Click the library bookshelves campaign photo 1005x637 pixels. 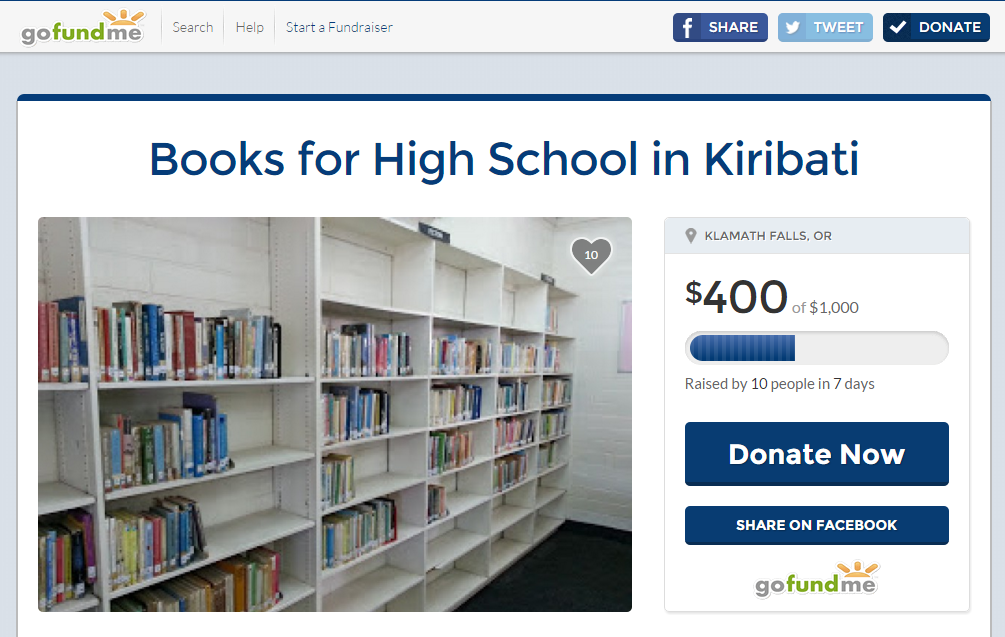335,414
